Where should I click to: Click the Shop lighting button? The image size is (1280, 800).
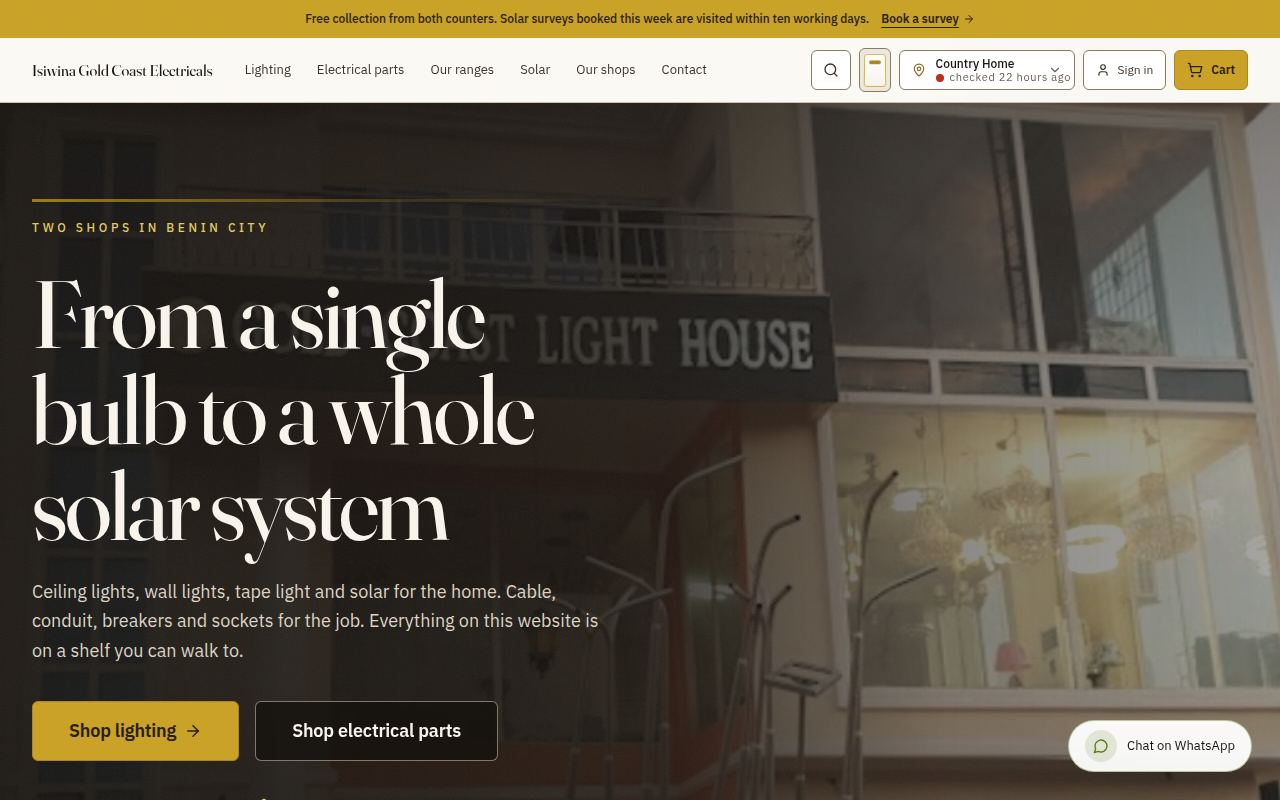click(x=135, y=731)
